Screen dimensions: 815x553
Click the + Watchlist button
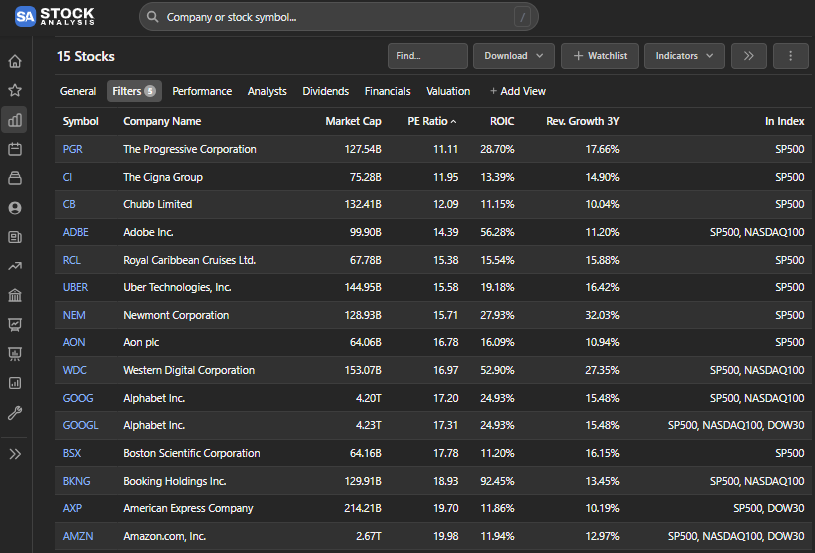tap(600, 56)
